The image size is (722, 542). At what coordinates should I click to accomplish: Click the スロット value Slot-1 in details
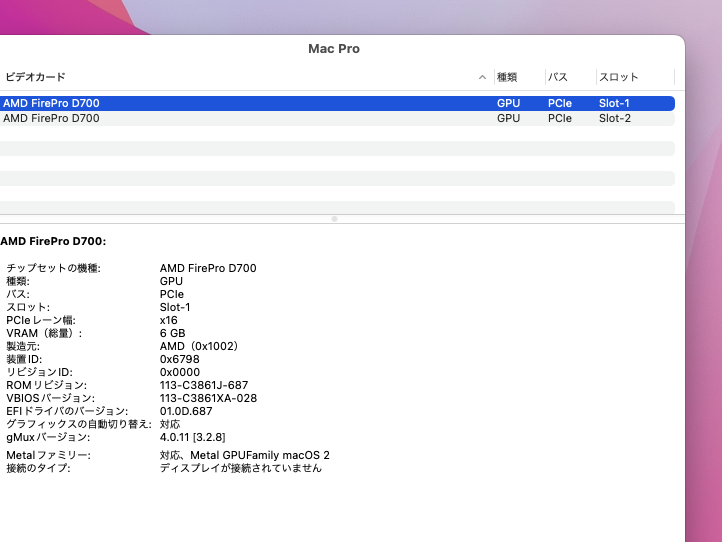point(175,307)
